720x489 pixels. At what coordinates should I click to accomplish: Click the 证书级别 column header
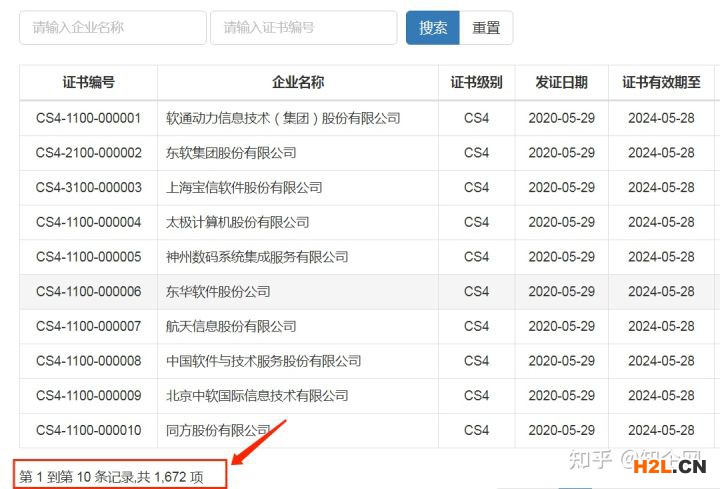click(476, 83)
